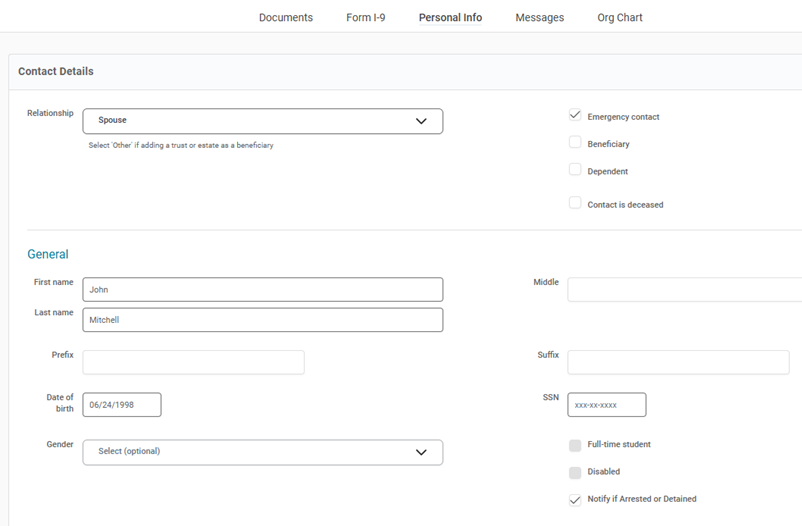Click into the SSN input field
802x526 pixels.
click(606, 405)
